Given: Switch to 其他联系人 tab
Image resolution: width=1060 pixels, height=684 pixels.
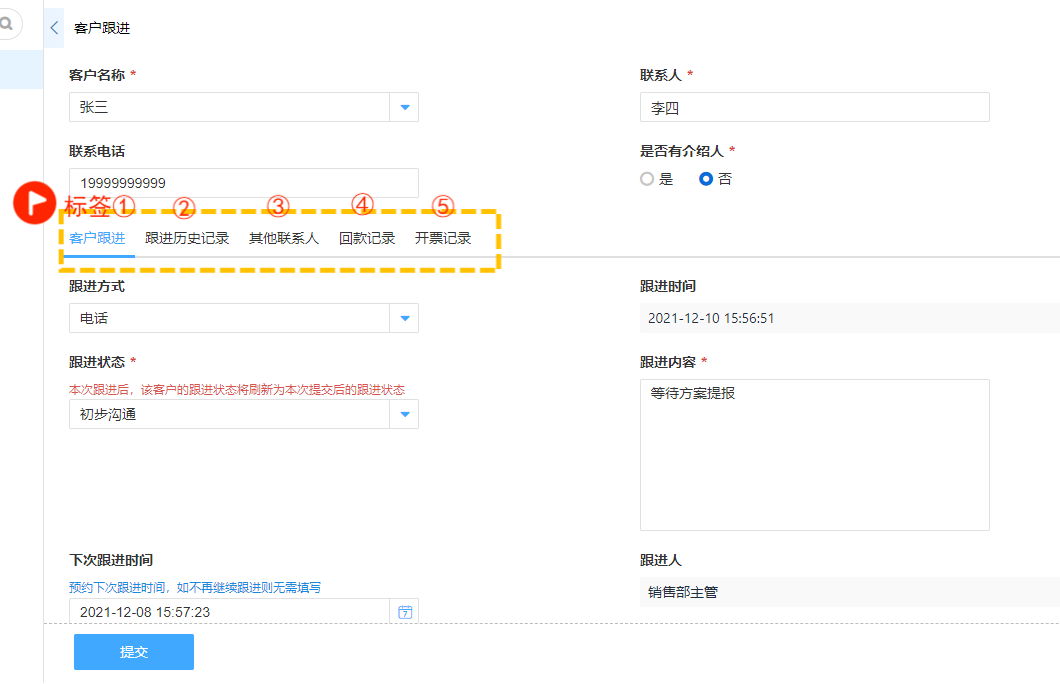Looking at the screenshot, I should 283,238.
